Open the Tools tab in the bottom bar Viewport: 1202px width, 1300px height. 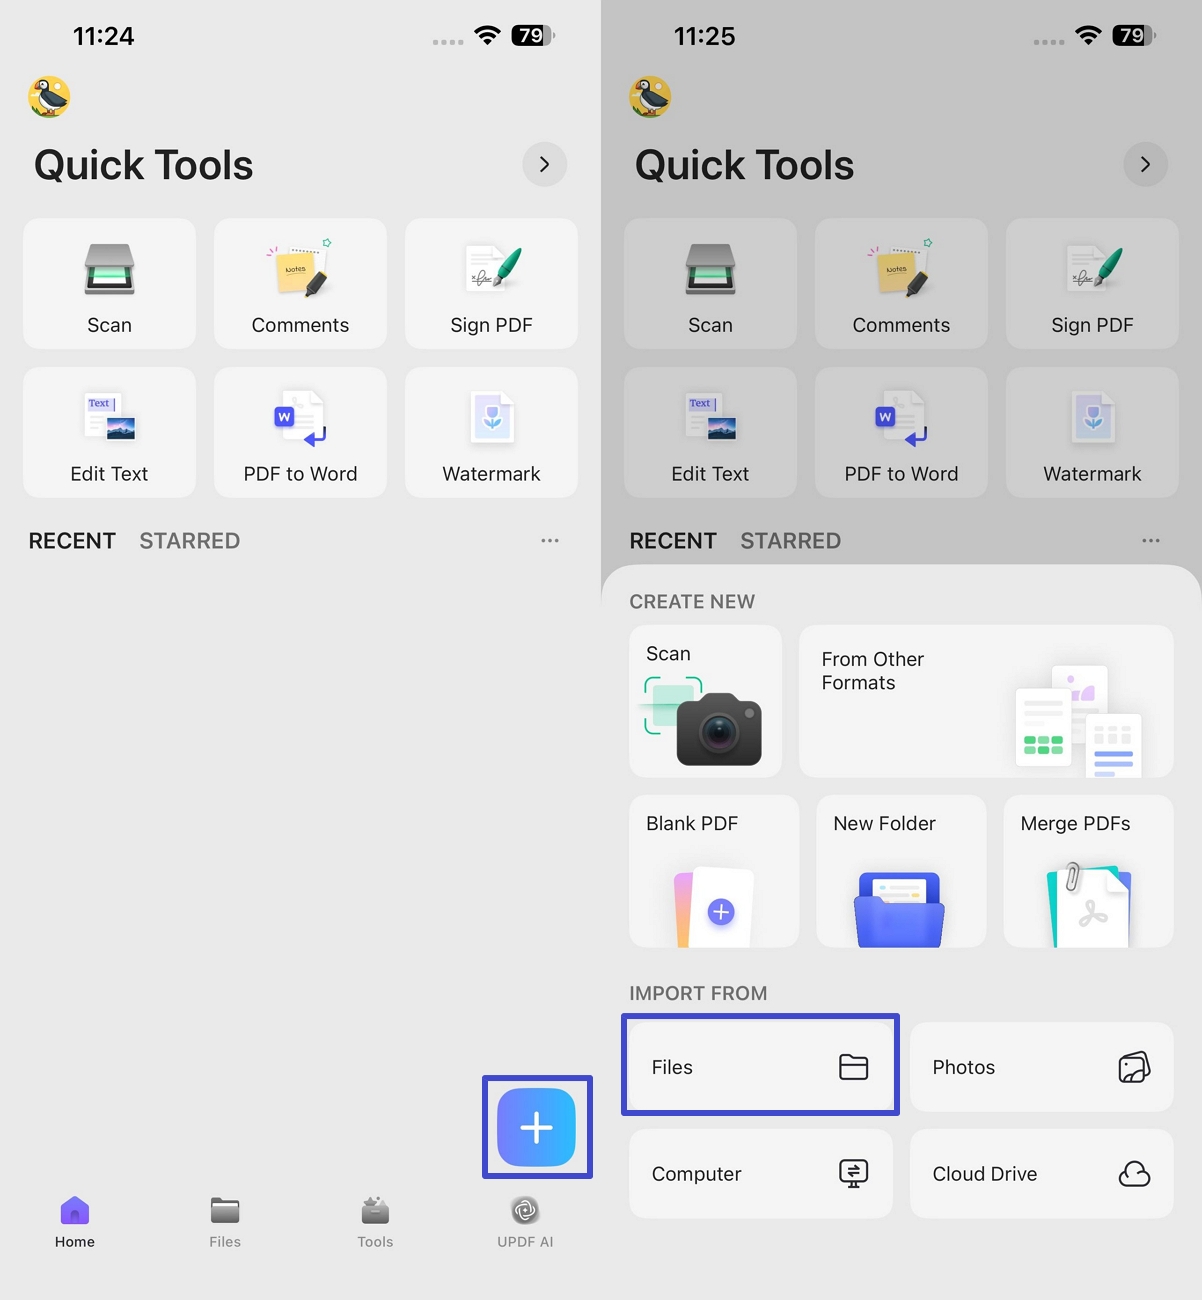pos(375,1222)
